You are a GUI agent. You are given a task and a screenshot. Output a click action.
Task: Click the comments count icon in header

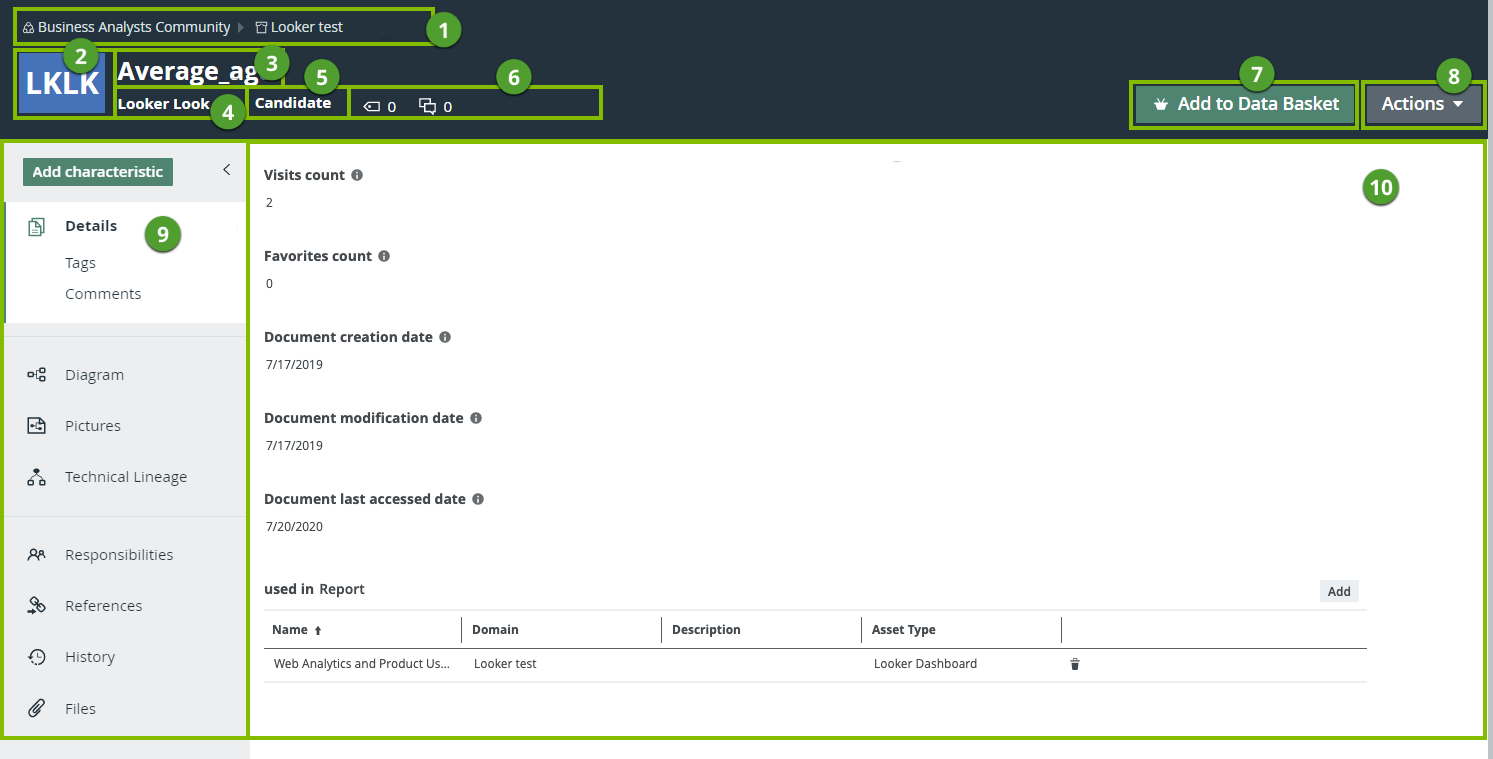[427, 106]
